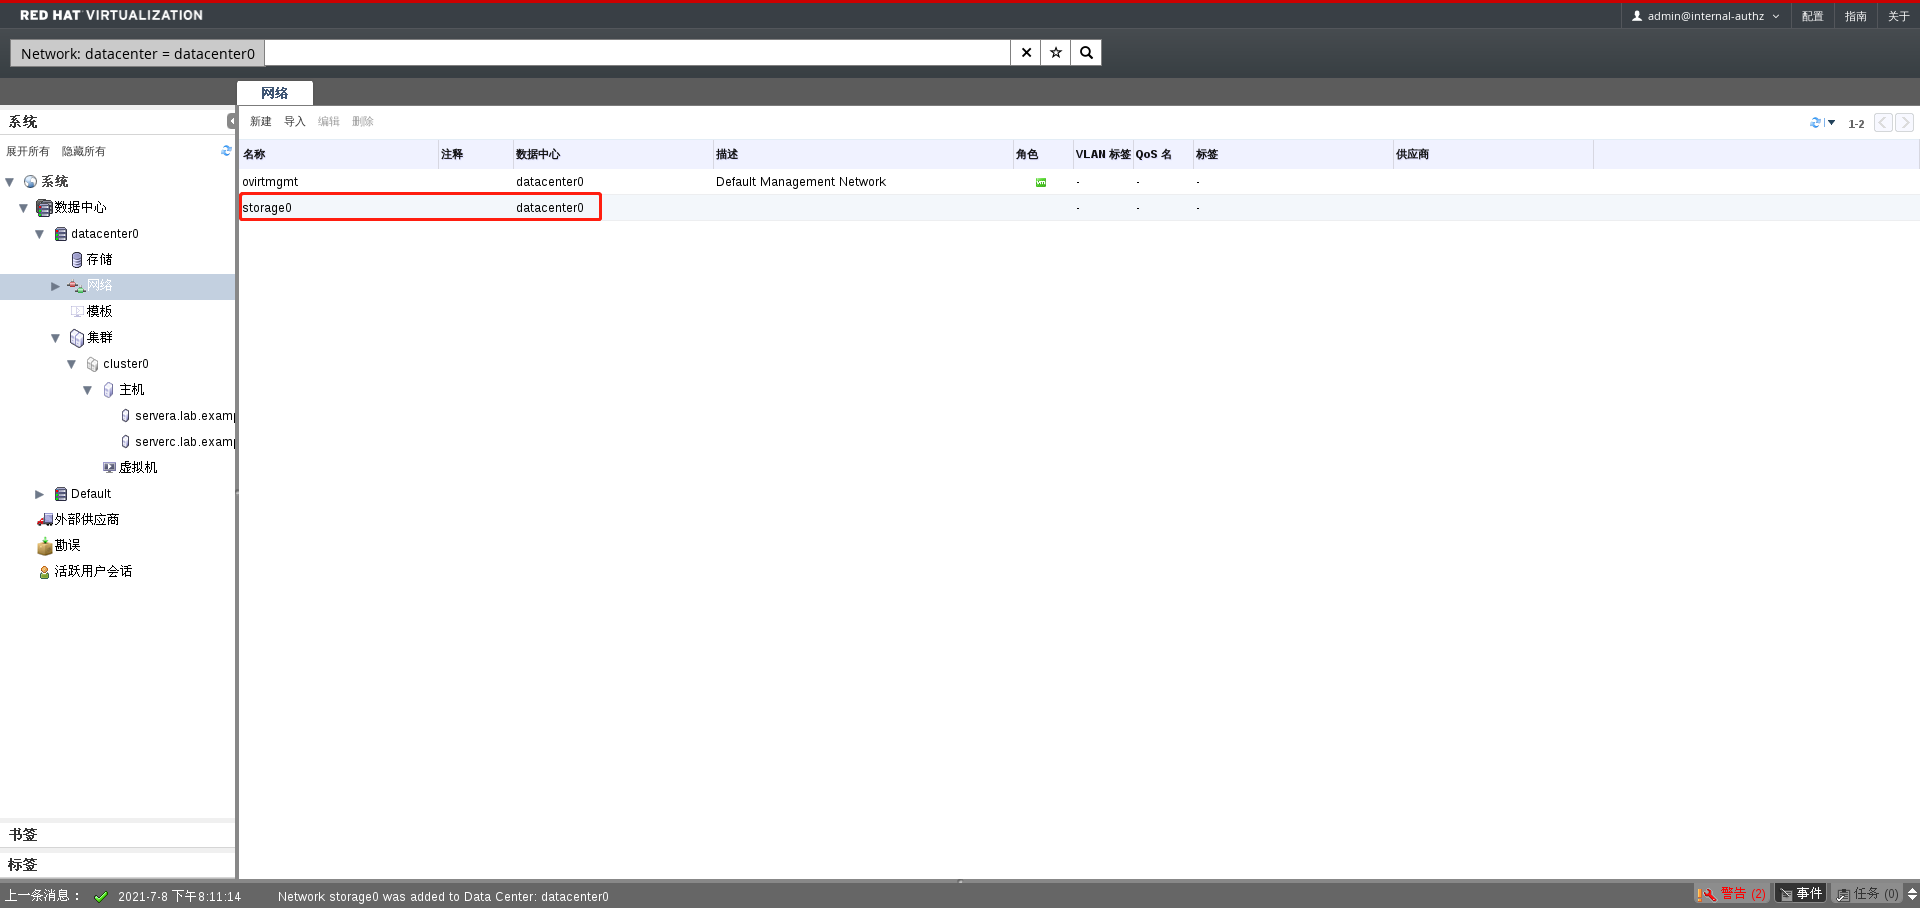This screenshot has height=909, width=1920.
Task: Select the 网络 tab
Action: 274,92
